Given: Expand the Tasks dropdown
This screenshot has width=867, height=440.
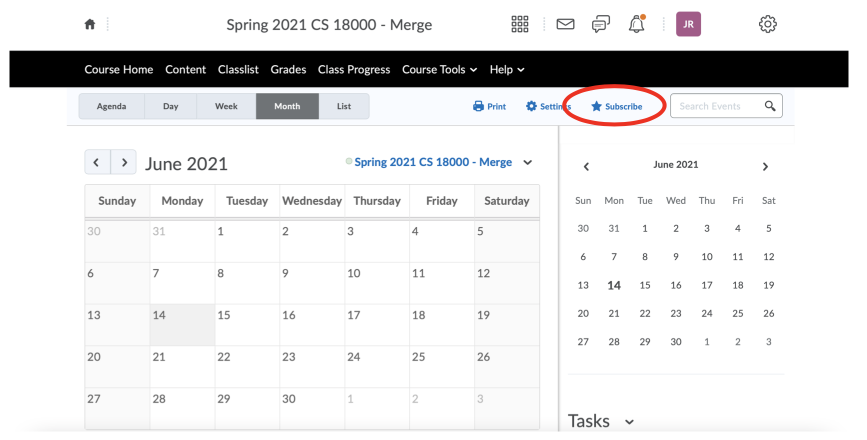Looking at the screenshot, I should [x=629, y=422].
